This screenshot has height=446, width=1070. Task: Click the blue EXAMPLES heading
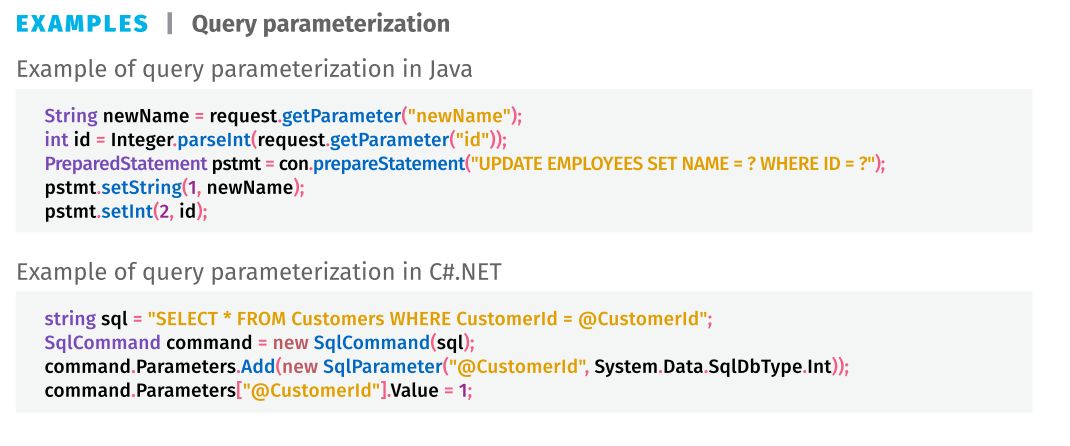coord(83,24)
